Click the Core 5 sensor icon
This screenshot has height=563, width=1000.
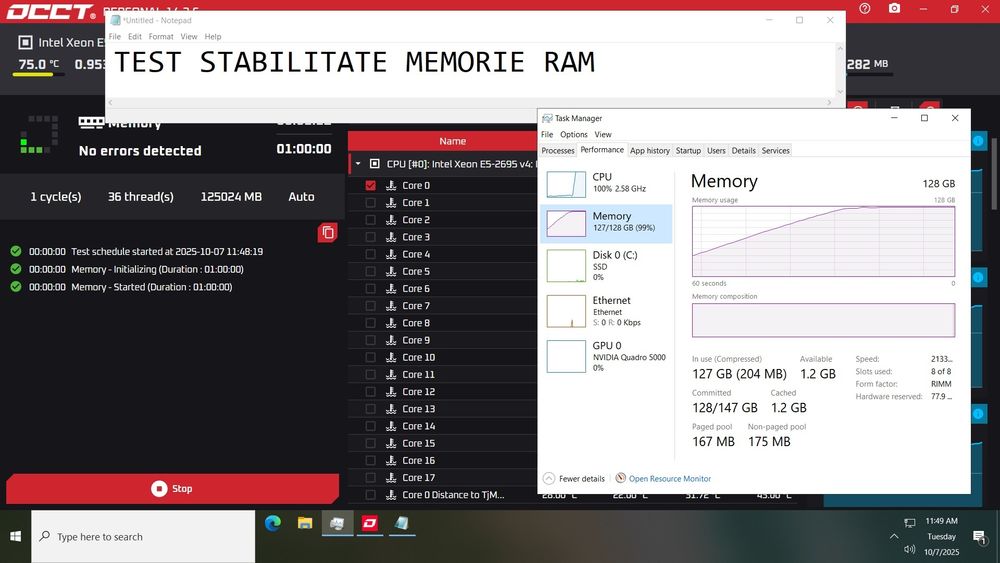(x=391, y=272)
